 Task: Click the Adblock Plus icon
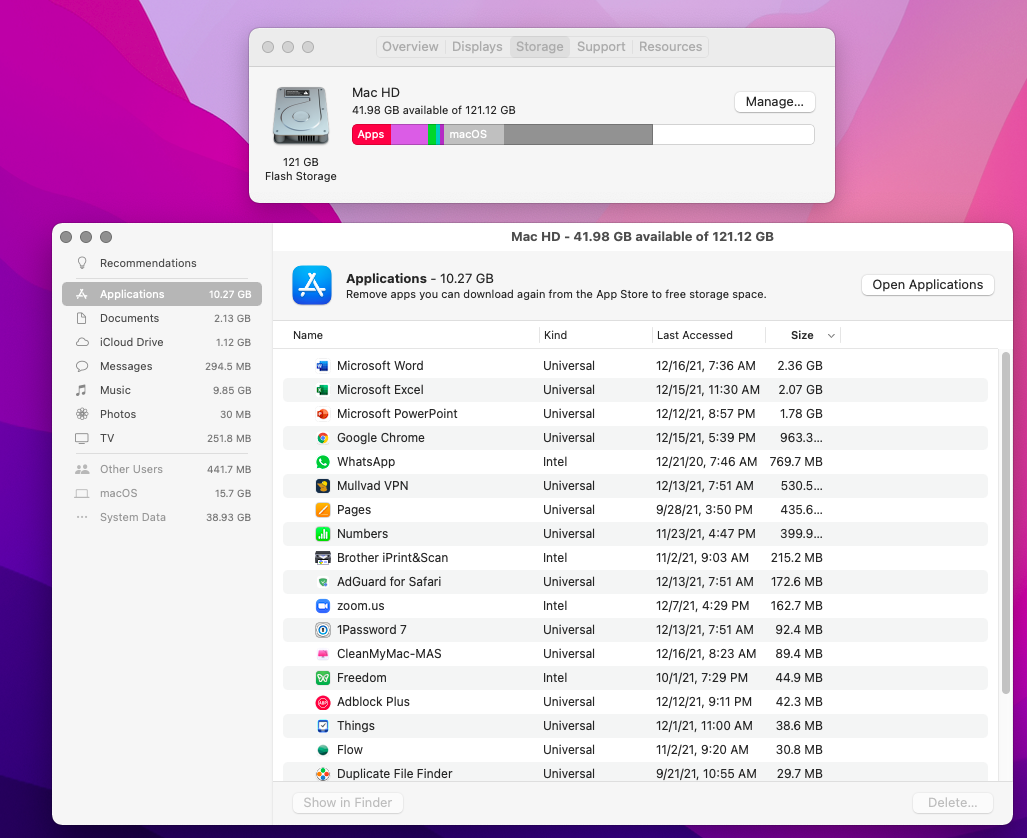point(322,702)
